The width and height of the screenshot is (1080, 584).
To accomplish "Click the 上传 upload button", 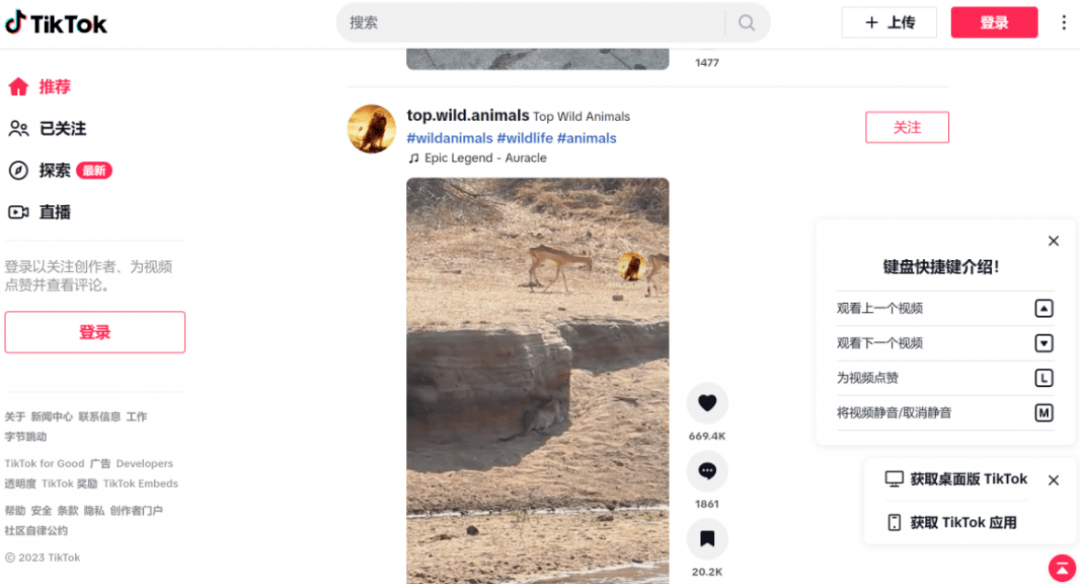I will click(x=889, y=23).
